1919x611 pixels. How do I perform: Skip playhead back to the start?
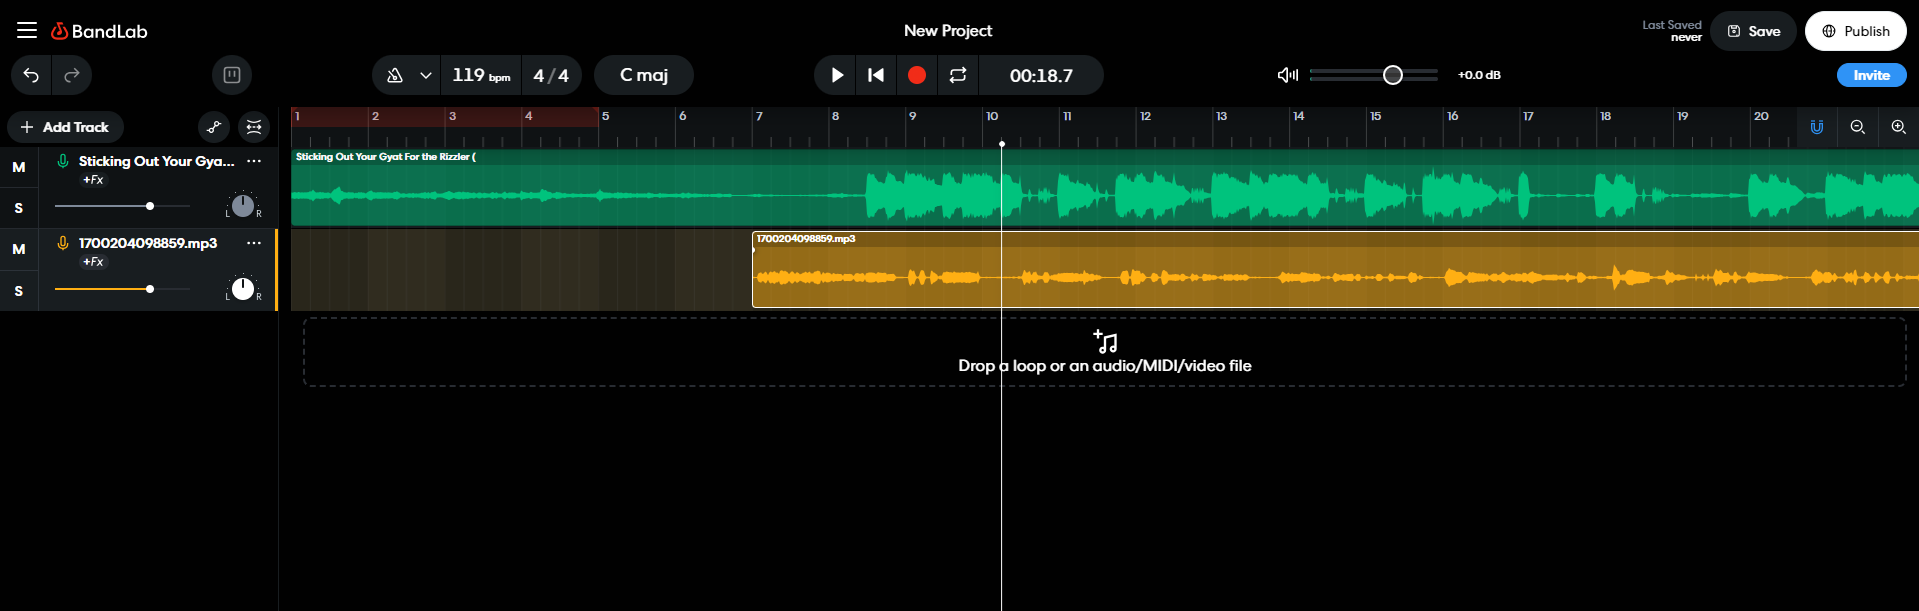(876, 75)
